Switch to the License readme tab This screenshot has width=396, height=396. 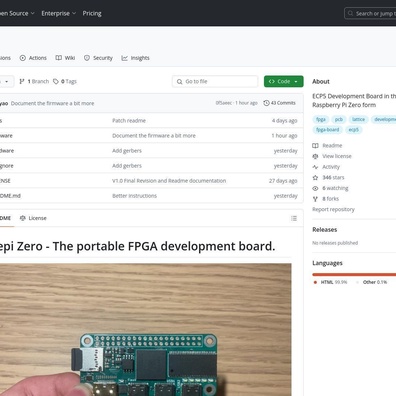pos(33,218)
